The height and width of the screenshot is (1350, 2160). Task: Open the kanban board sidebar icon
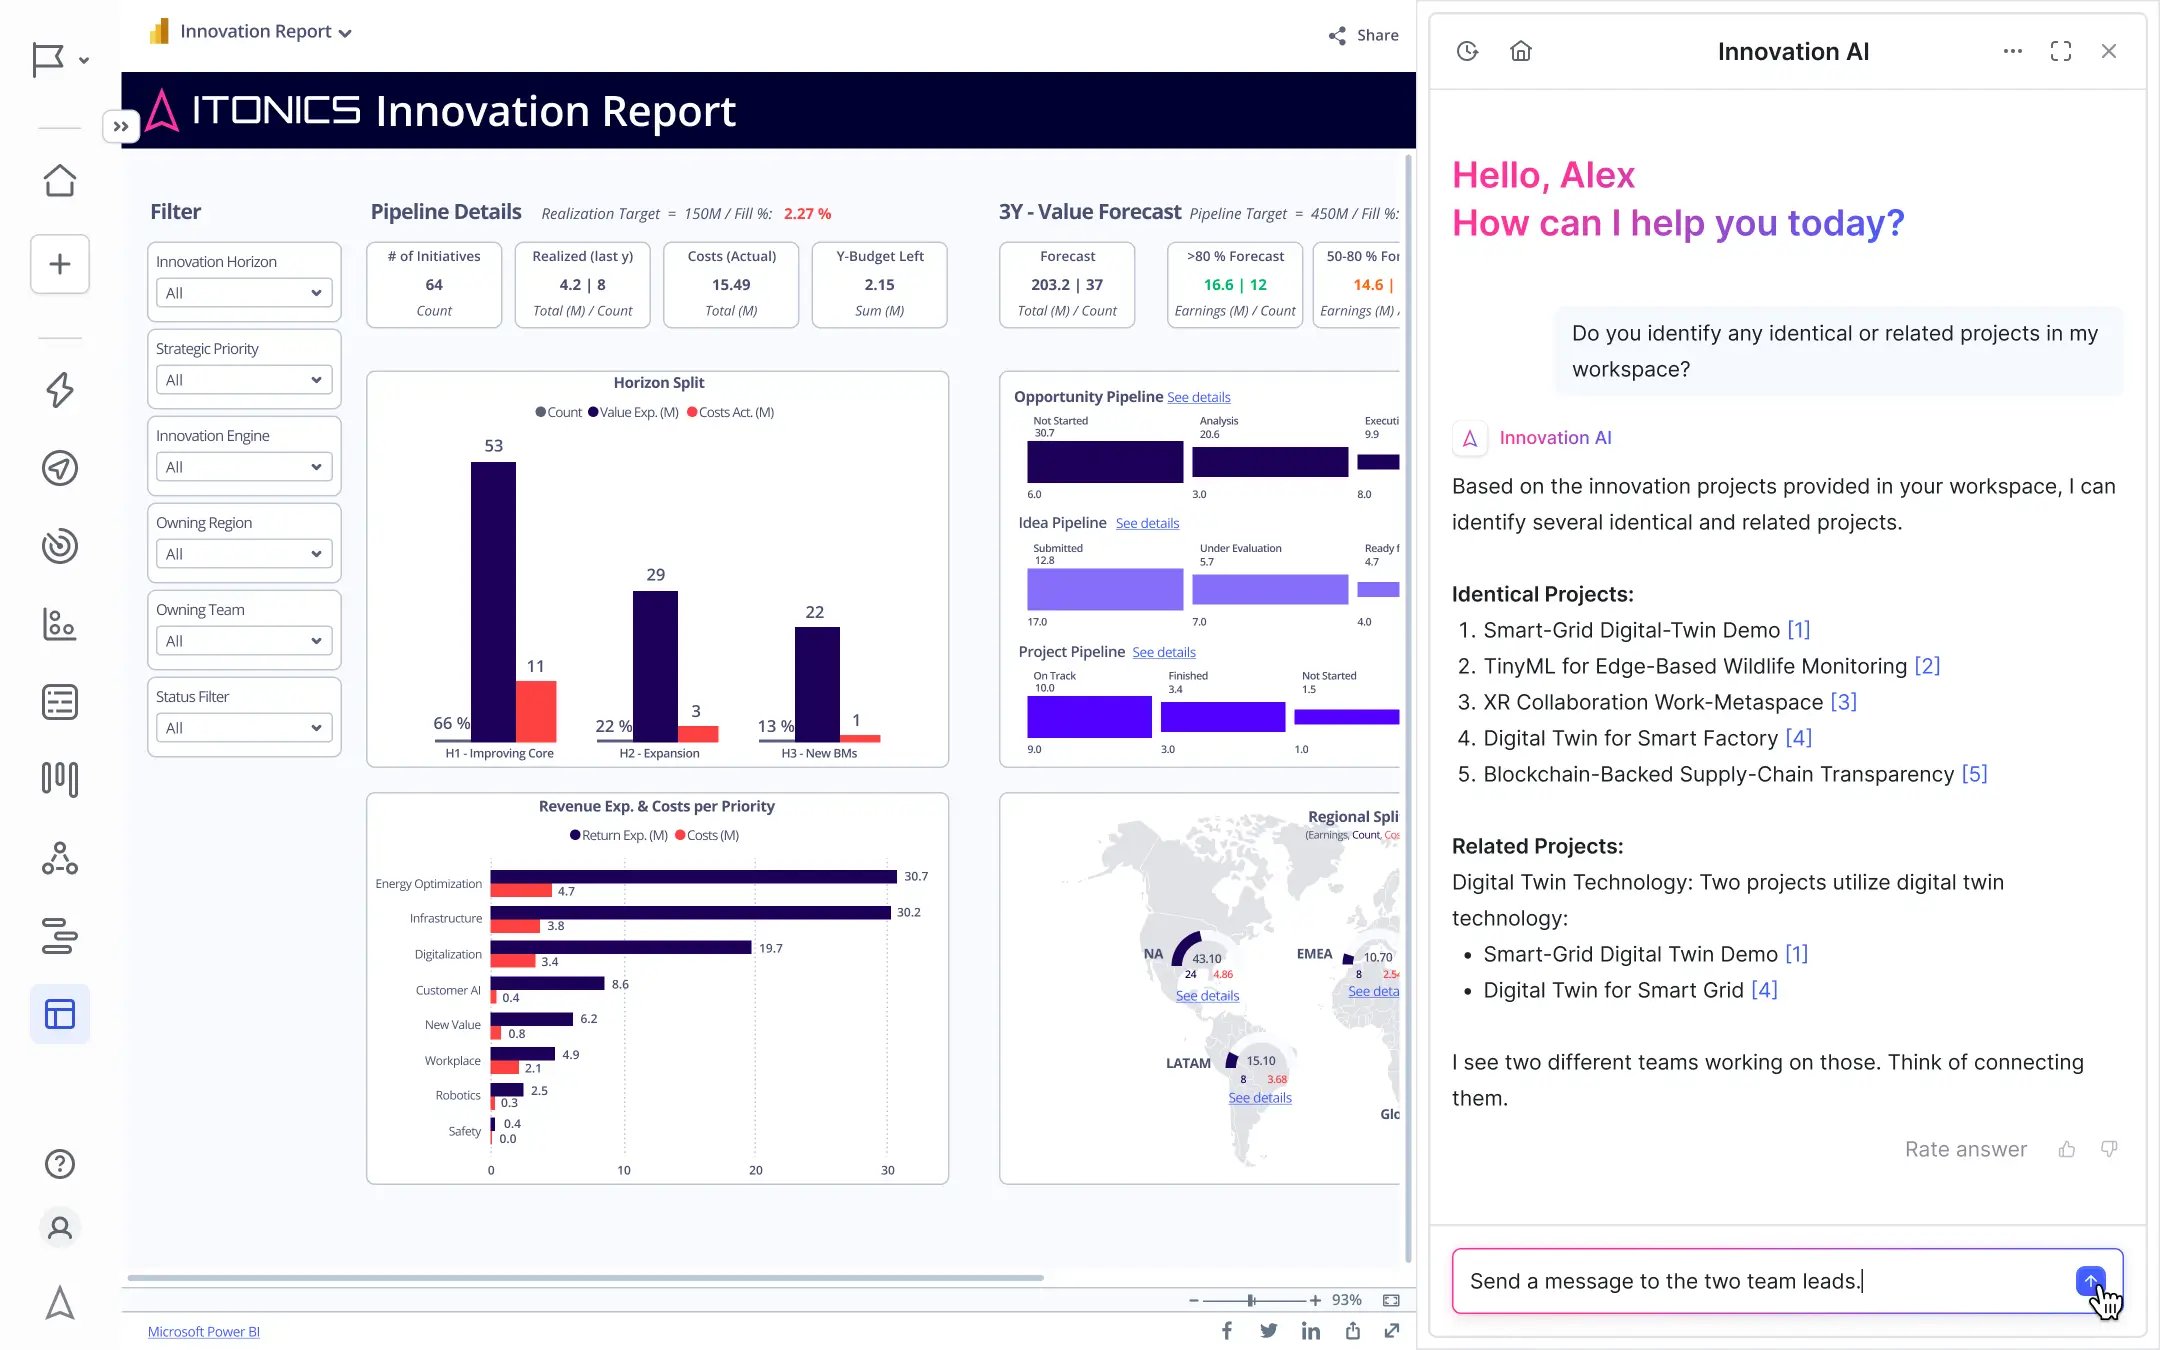click(x=60, y=780)
